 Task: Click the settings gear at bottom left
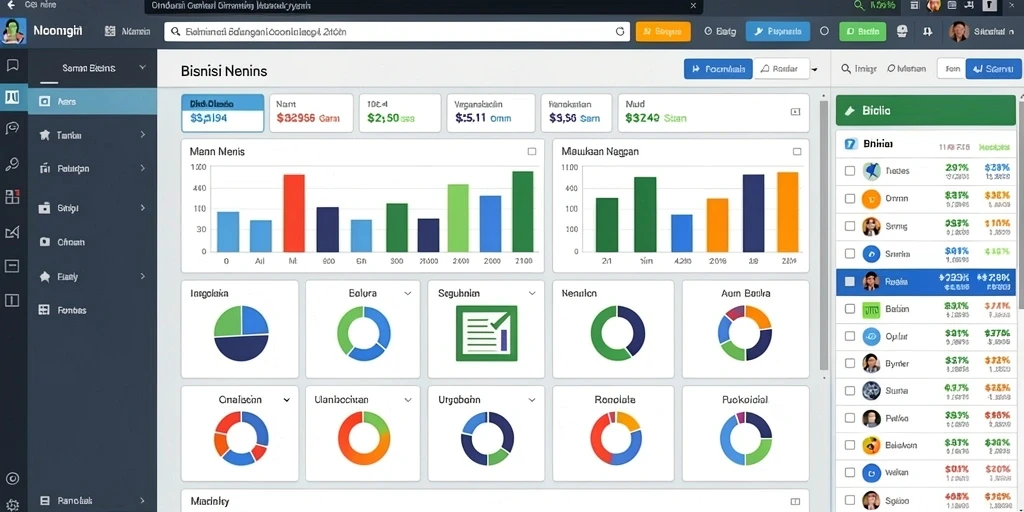pos(12,504)
